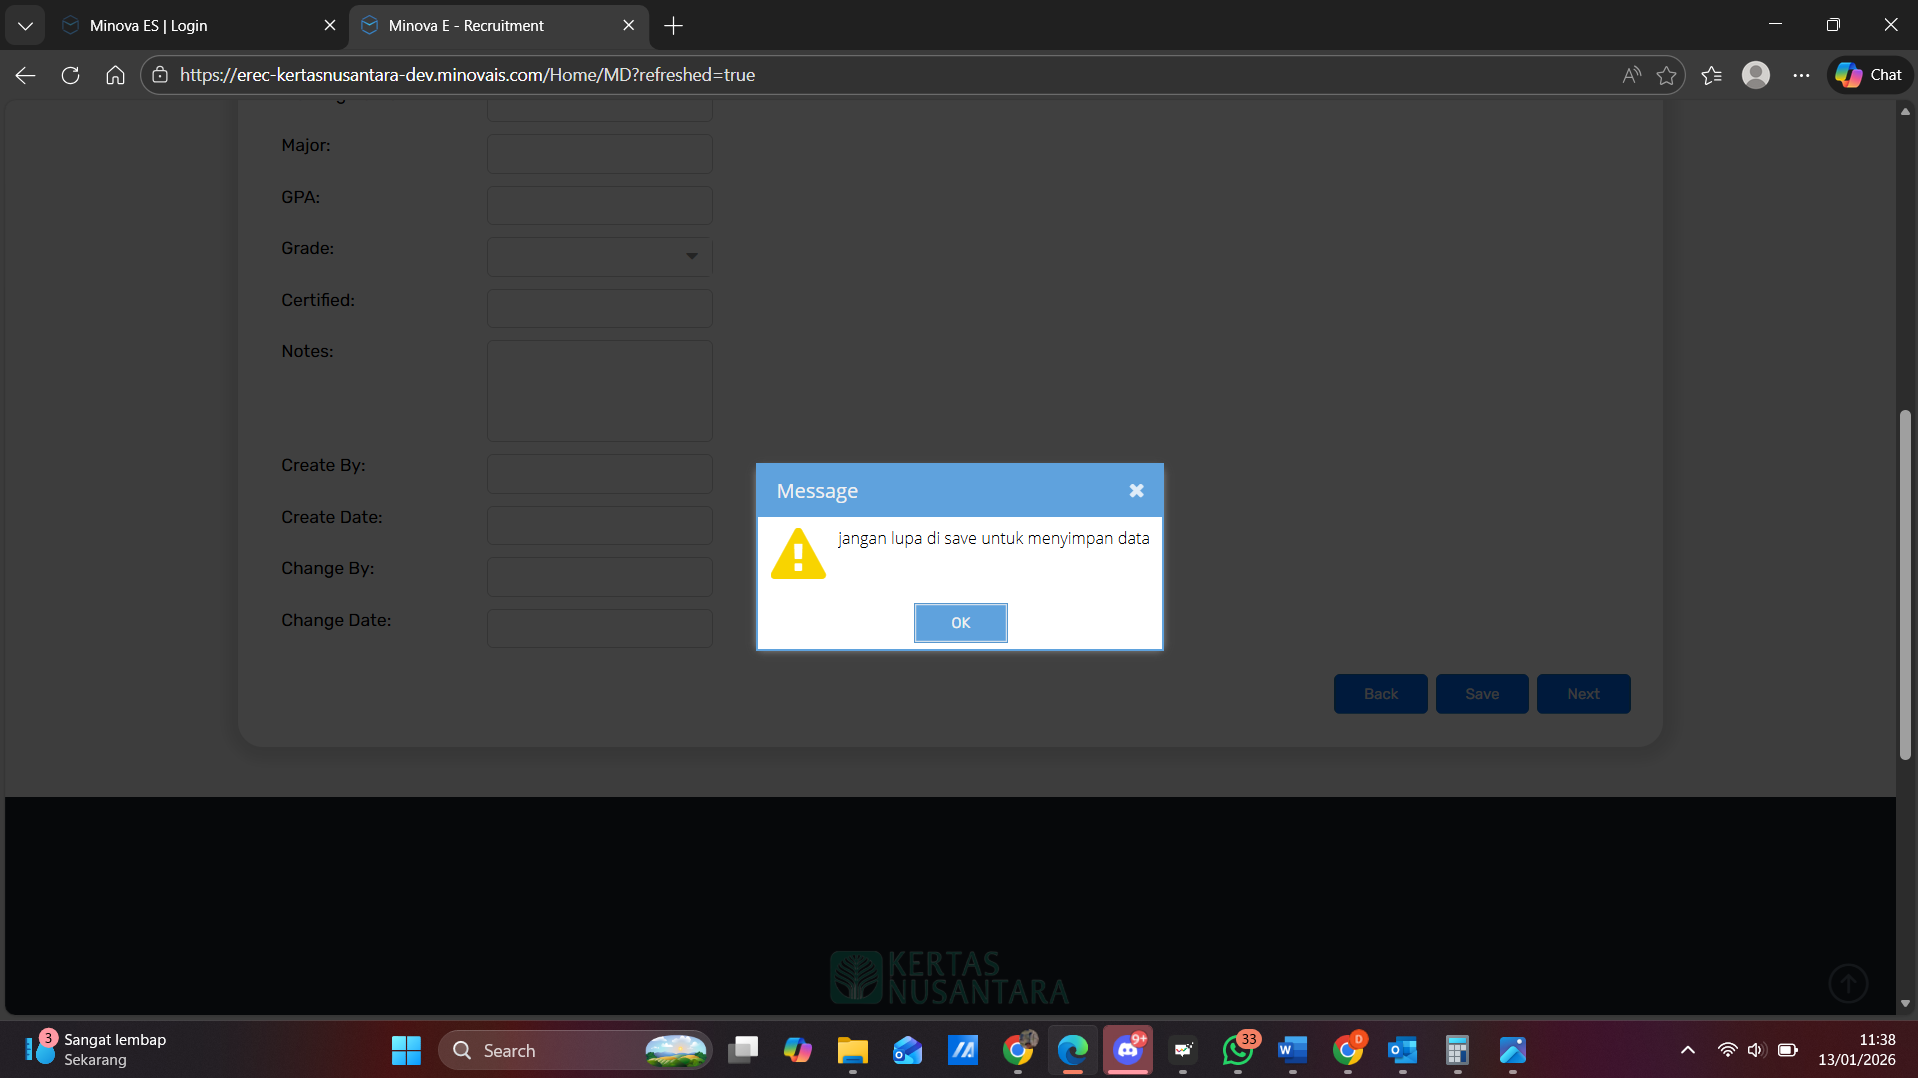This screenshot has height=1078, width=1918.
Task: Click OK in the Message dialog
Action: [x=960, y=623]
